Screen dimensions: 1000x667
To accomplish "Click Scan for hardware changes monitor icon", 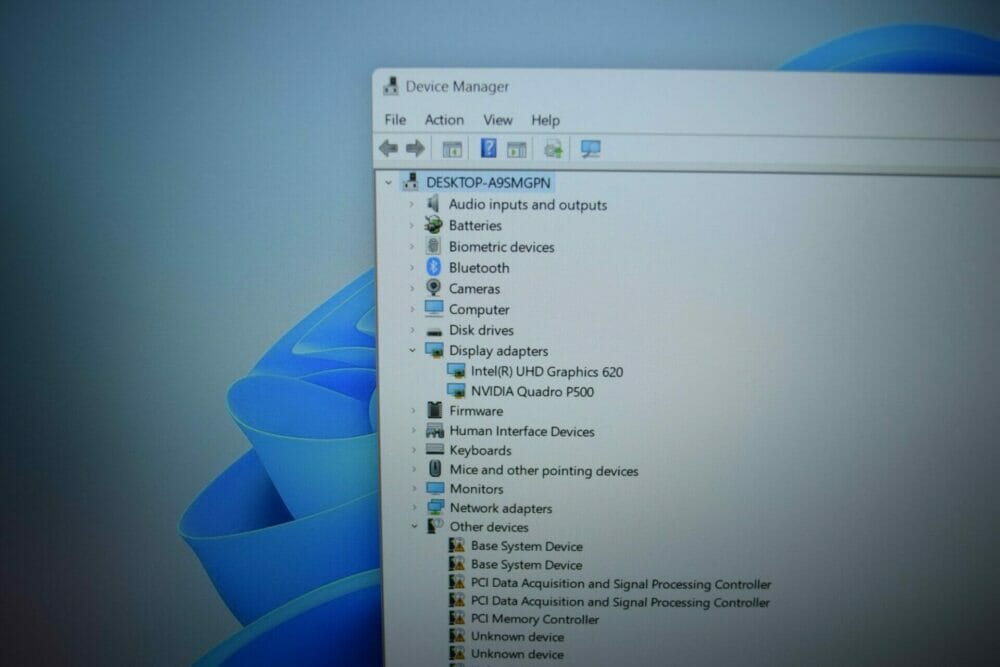I will pos(591,149).
